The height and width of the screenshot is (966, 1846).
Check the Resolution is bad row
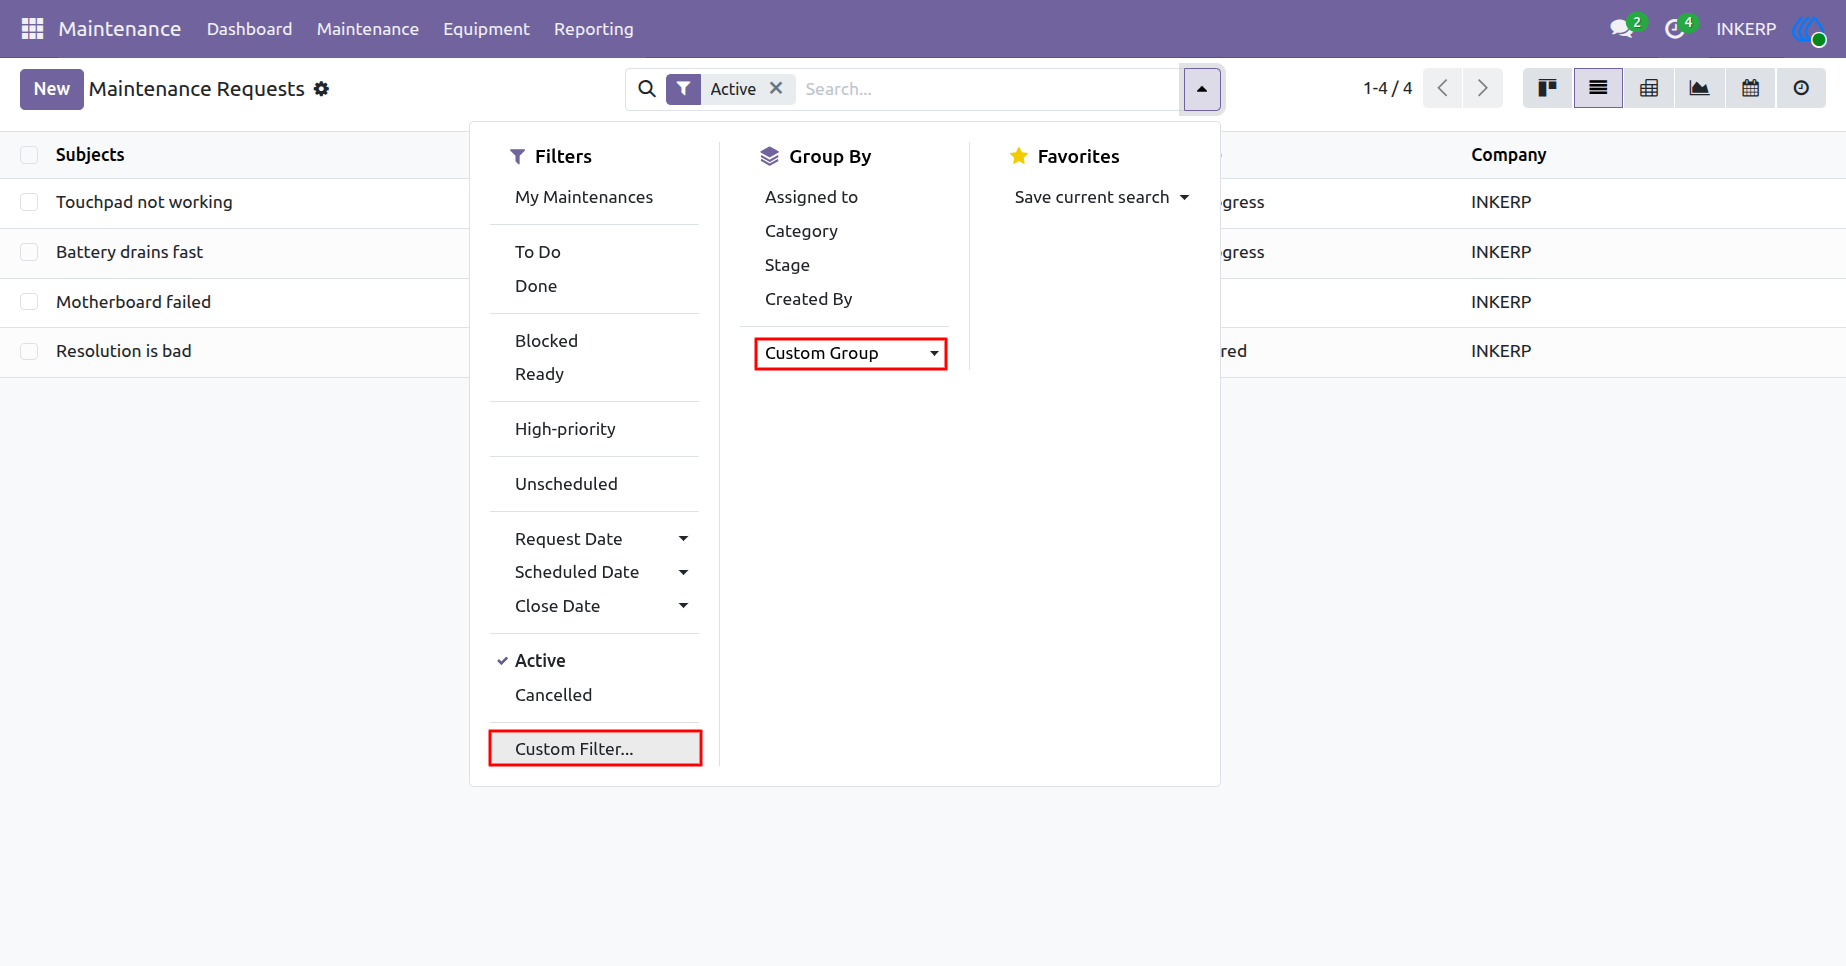pos(29,351)
